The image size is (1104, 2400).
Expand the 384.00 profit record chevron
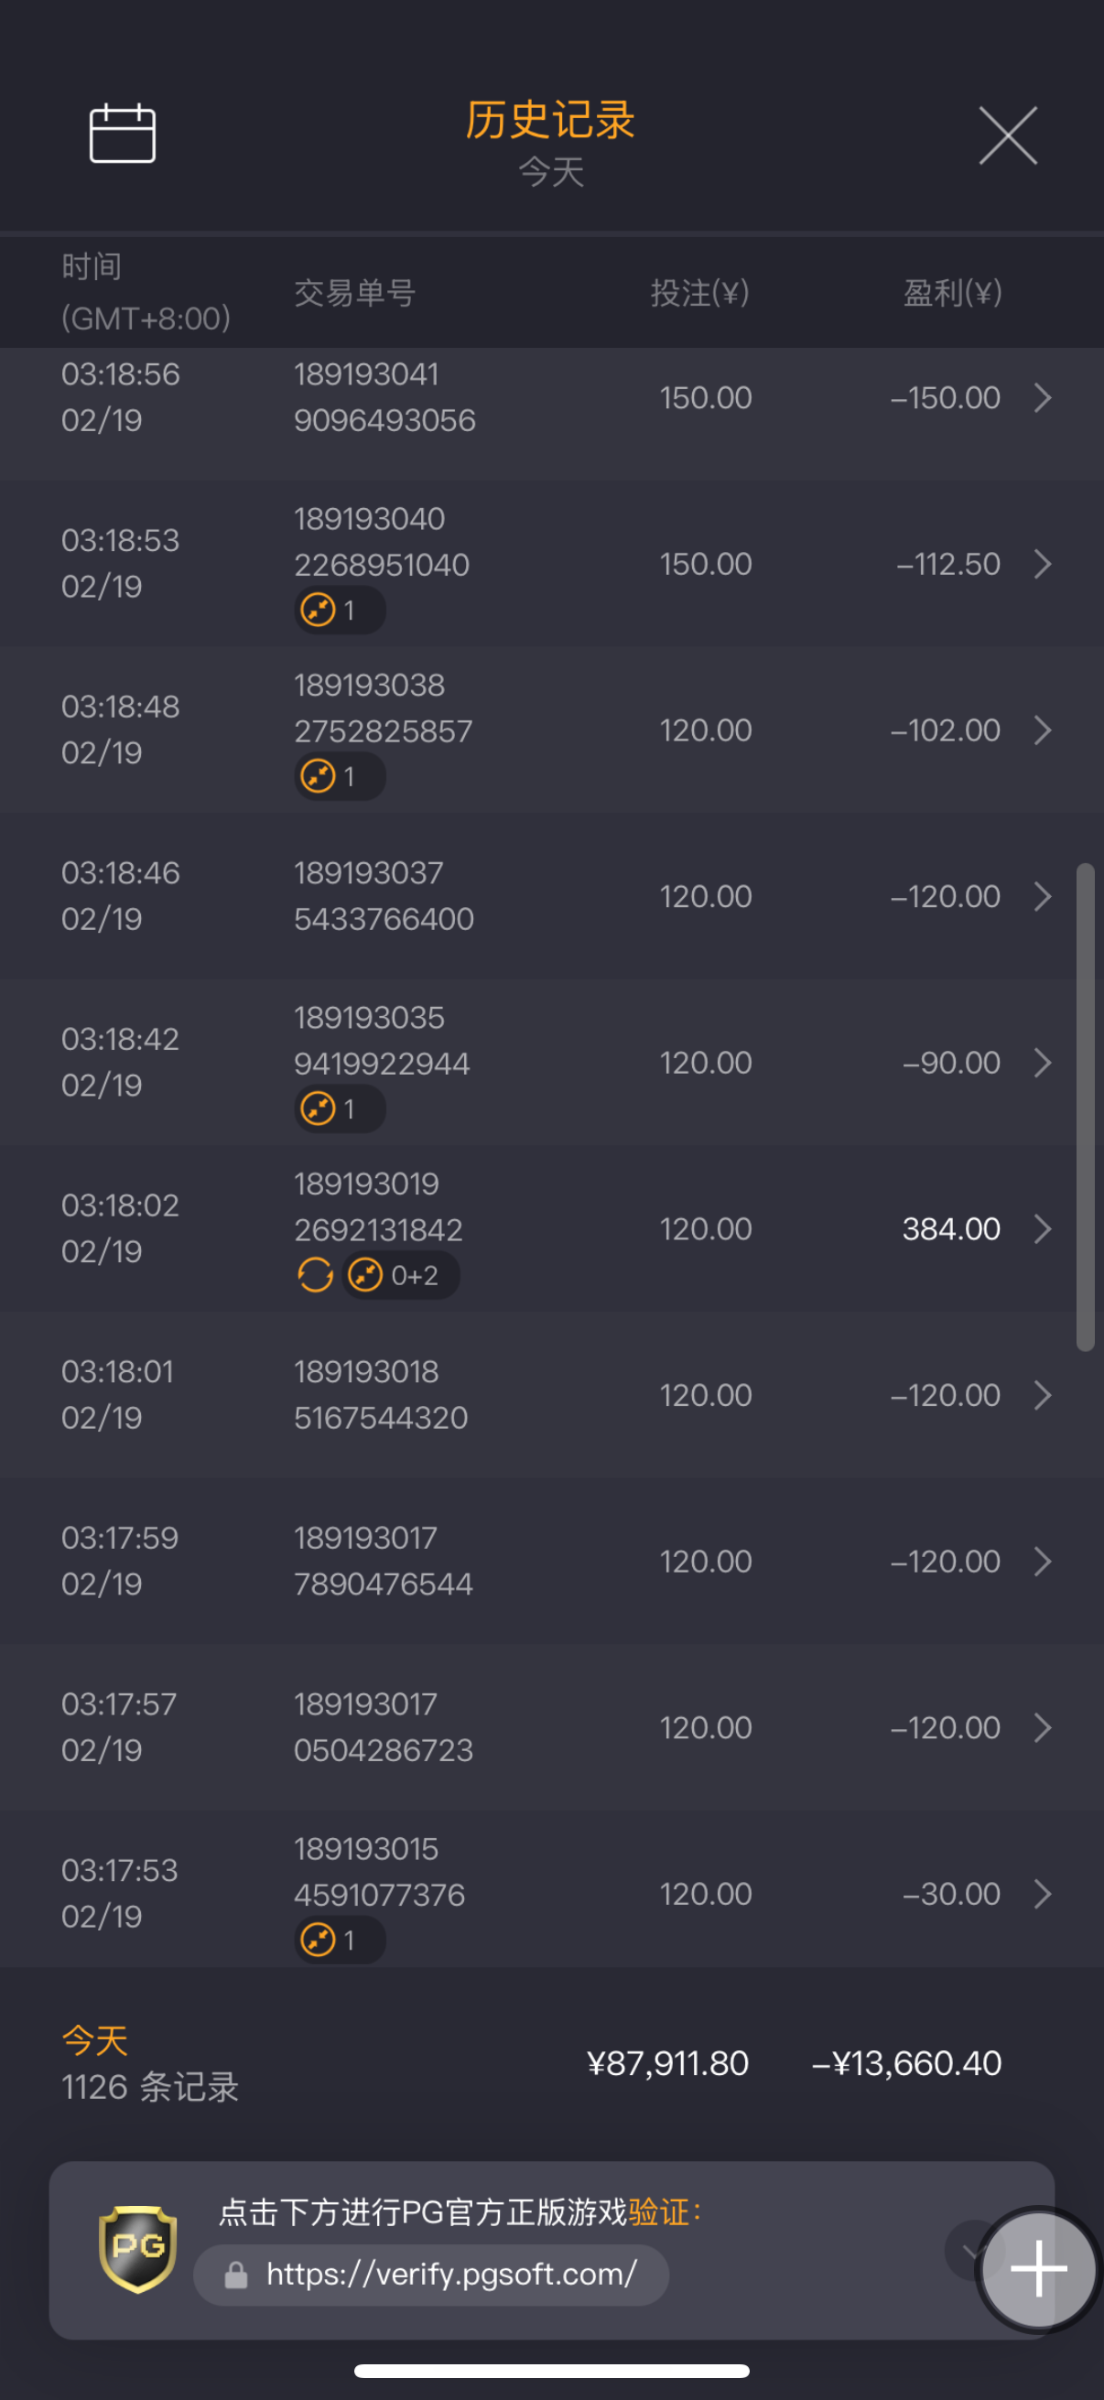click(x=1042, y=1229)
